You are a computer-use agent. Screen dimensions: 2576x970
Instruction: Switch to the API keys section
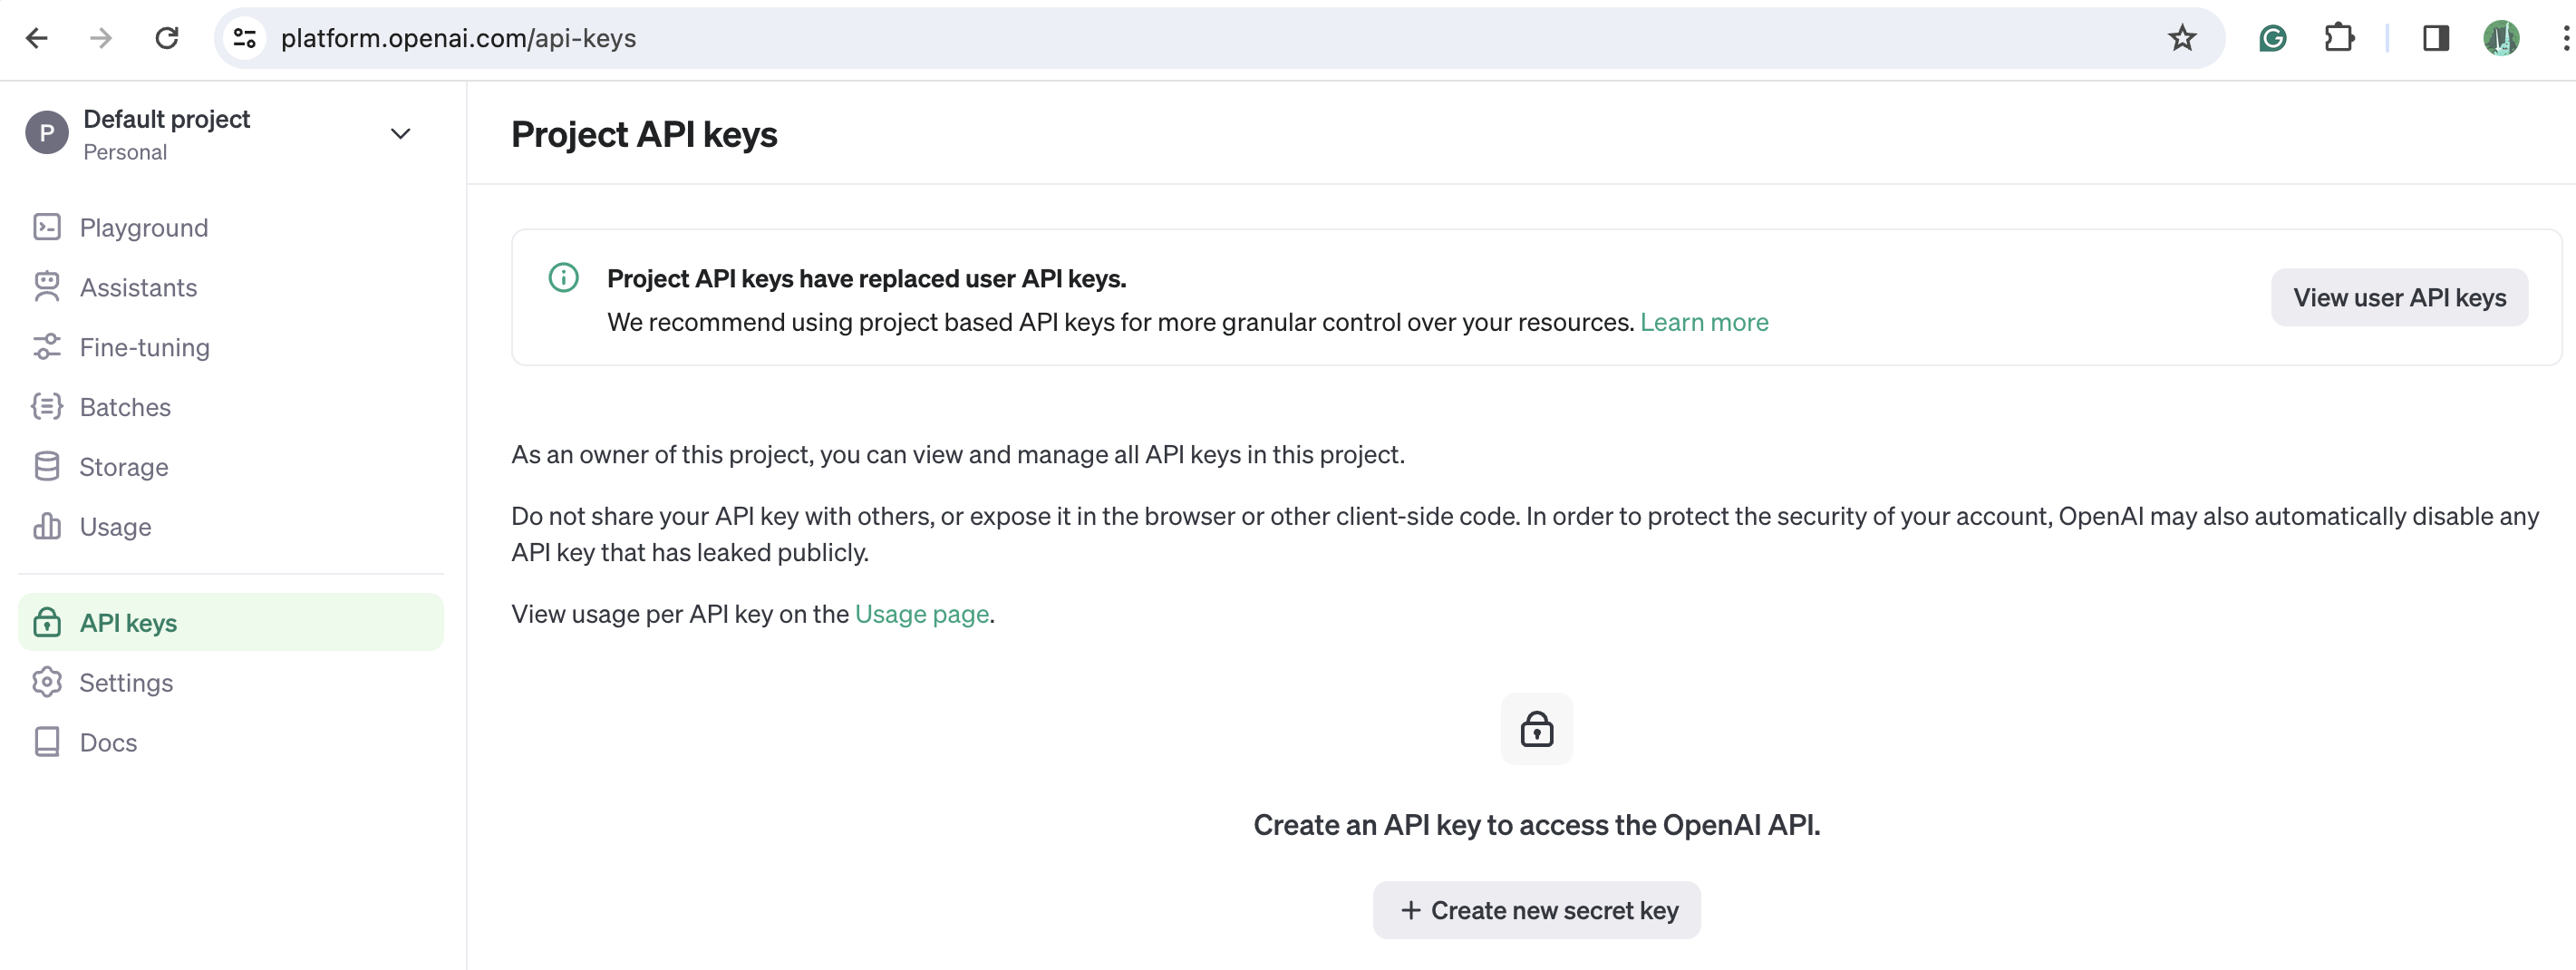[128, 622]
